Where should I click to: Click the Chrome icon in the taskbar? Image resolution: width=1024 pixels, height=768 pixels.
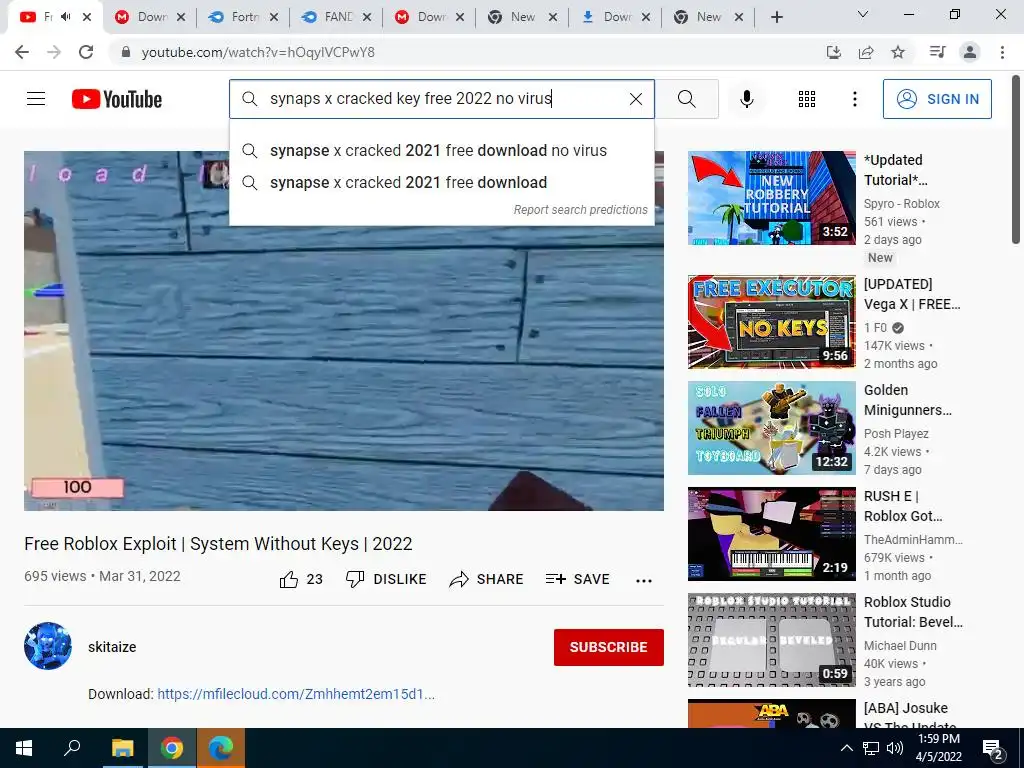point(172,748)
